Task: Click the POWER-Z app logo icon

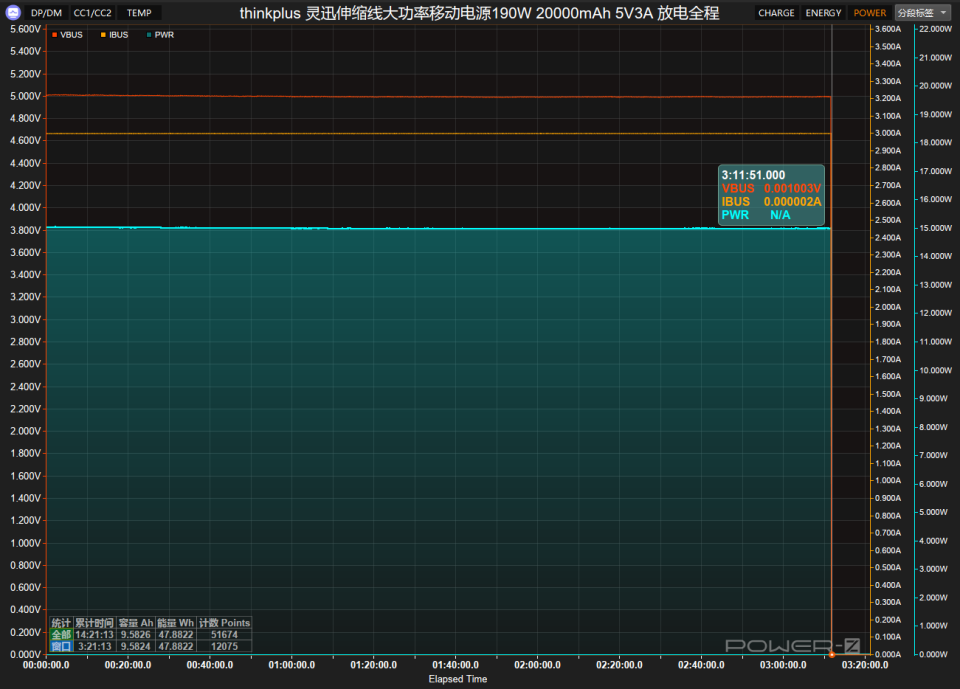Action: point(12,13)
